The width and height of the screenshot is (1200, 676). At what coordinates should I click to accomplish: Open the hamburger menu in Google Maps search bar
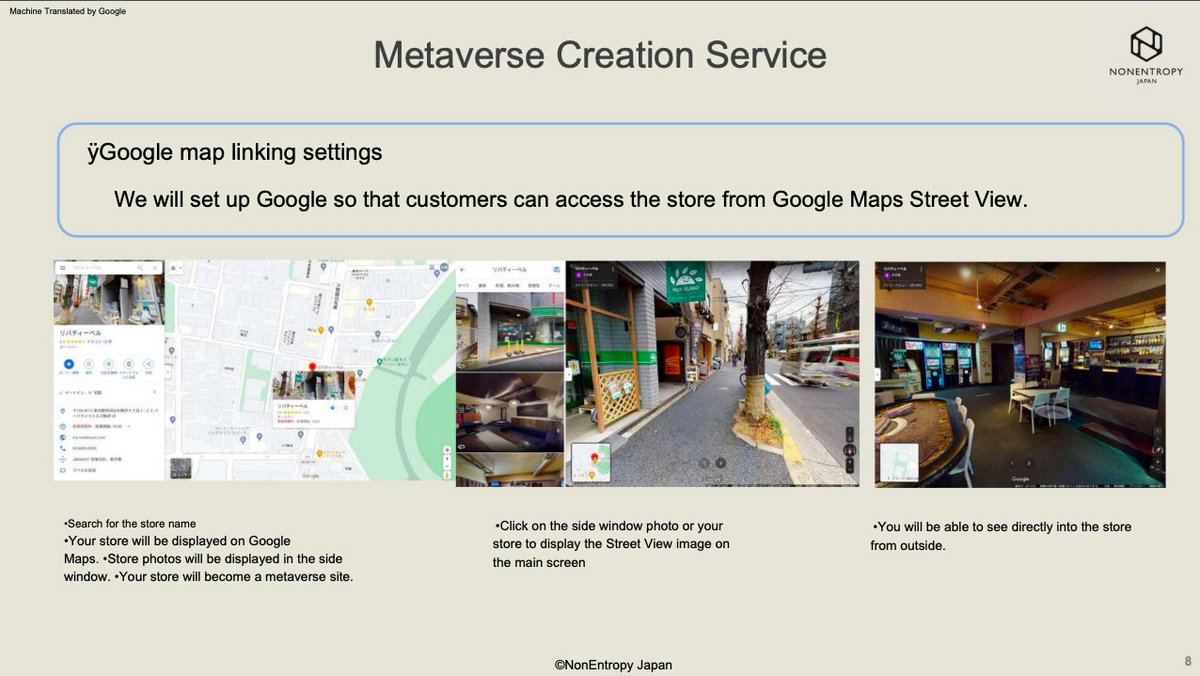63,268
